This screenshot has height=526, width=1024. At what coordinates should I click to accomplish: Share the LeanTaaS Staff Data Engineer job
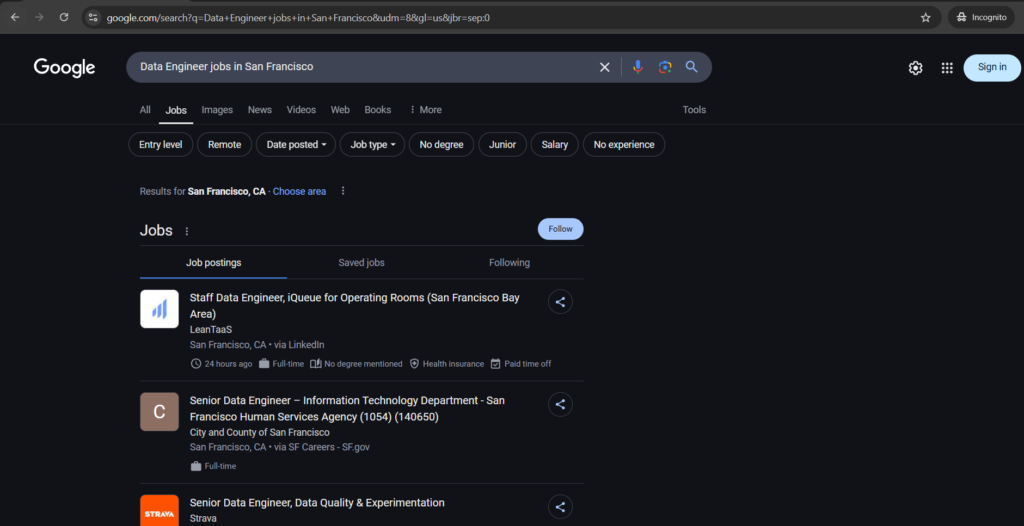tap(560, 302)
